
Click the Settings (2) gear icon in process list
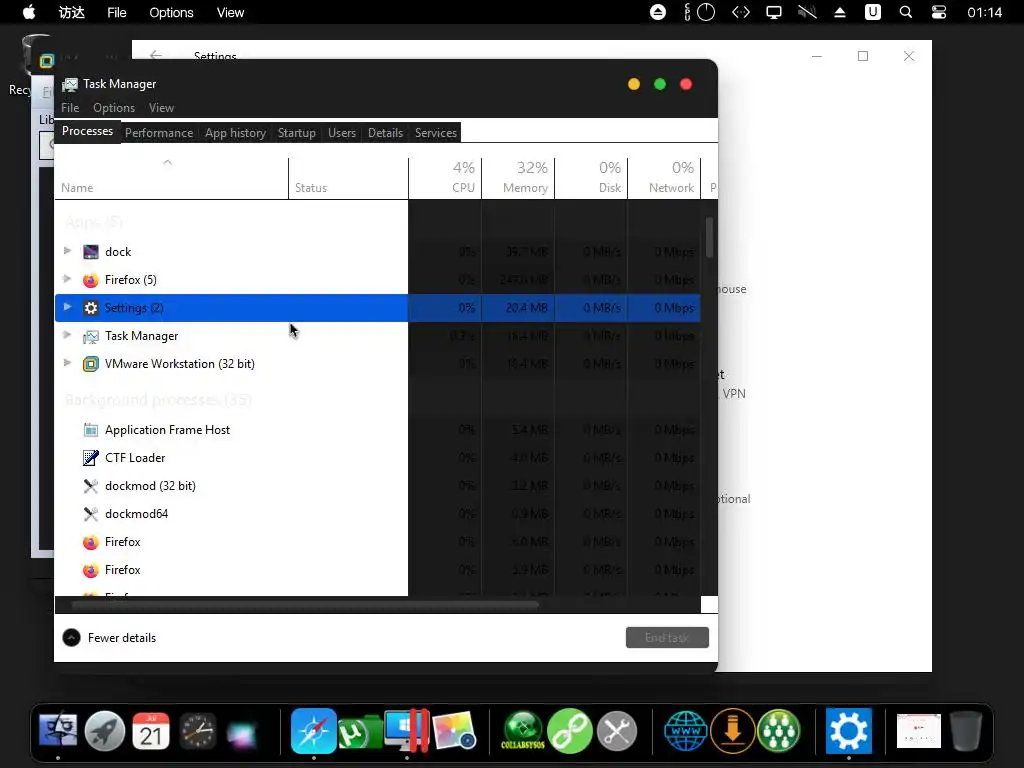91,308
